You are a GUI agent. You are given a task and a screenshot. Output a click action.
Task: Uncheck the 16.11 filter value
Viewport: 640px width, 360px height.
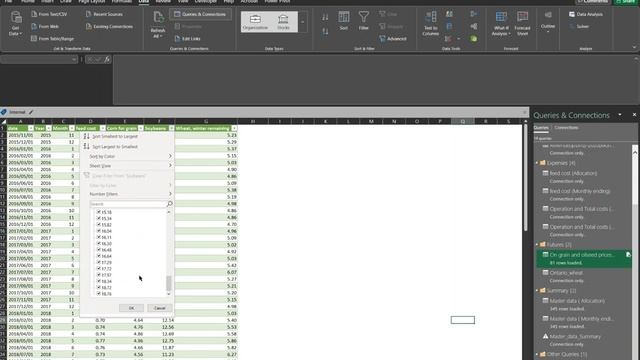98,237
